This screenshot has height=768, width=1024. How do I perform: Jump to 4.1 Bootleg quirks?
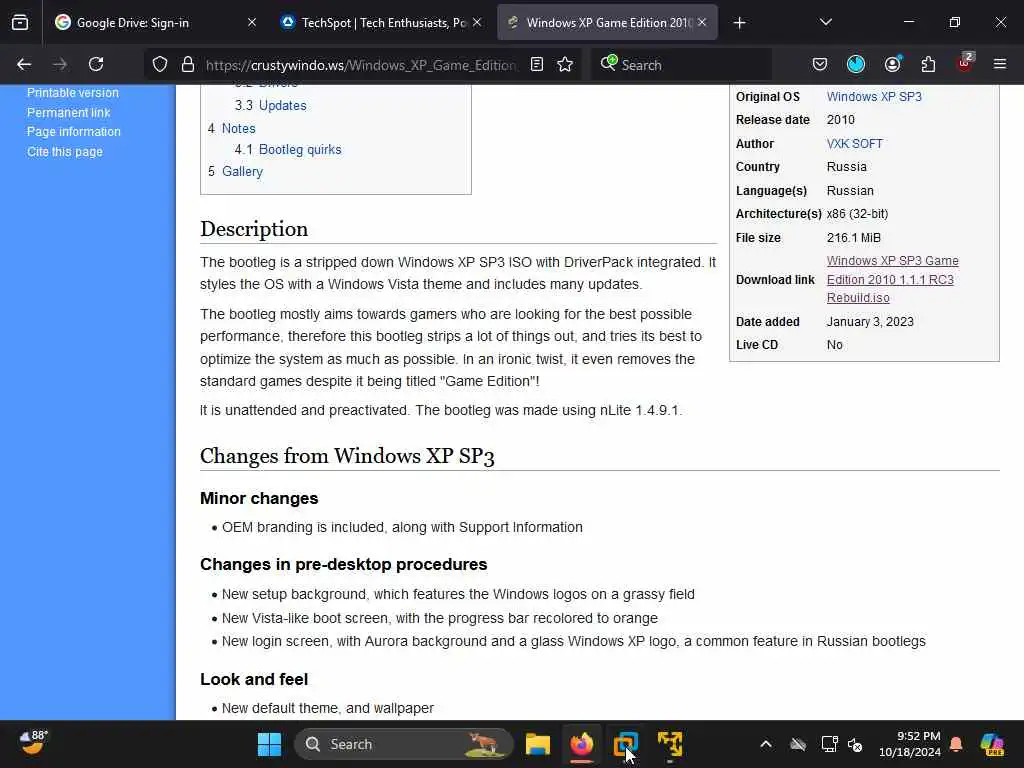pyautogui.click(x=288, y=150)
